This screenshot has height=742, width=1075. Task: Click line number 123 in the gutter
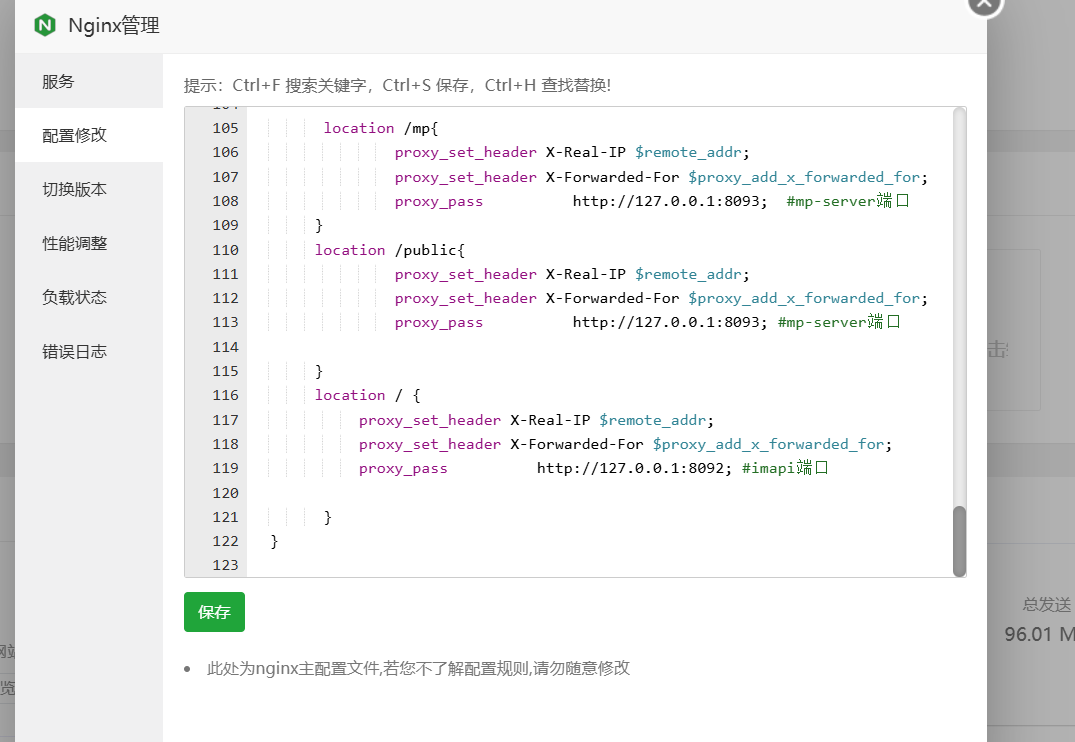pyautogui.click(x=226, y=565)
